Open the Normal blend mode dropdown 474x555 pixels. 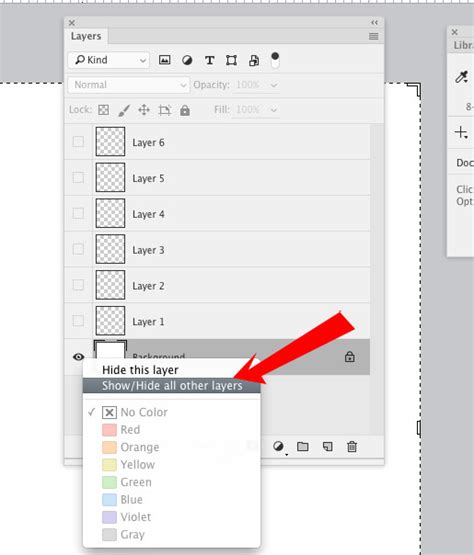coord(129,85)
